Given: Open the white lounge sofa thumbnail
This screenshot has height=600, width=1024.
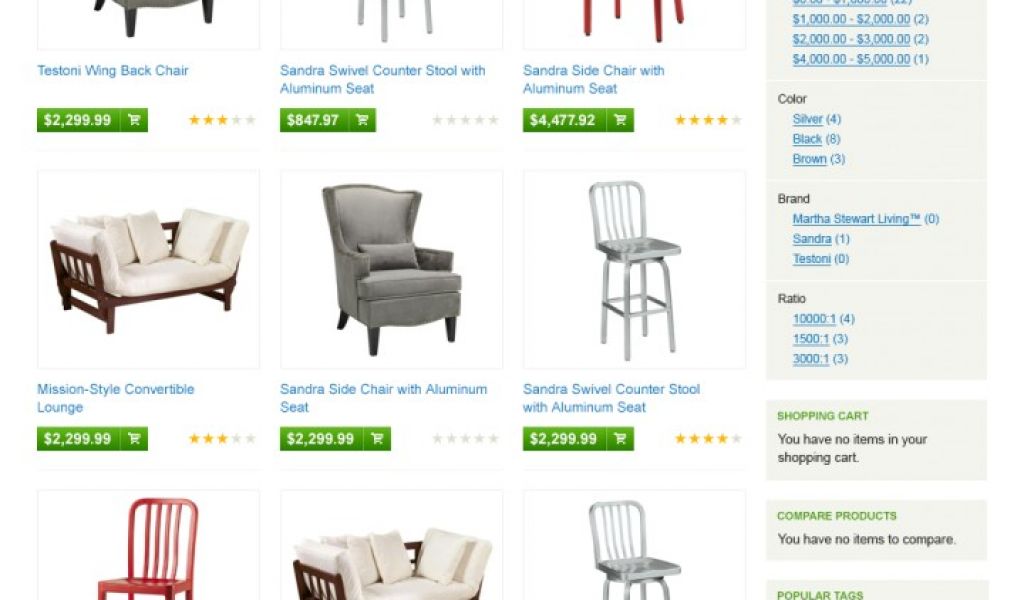Looking at the screenshot, I should (x=148, y=270).
